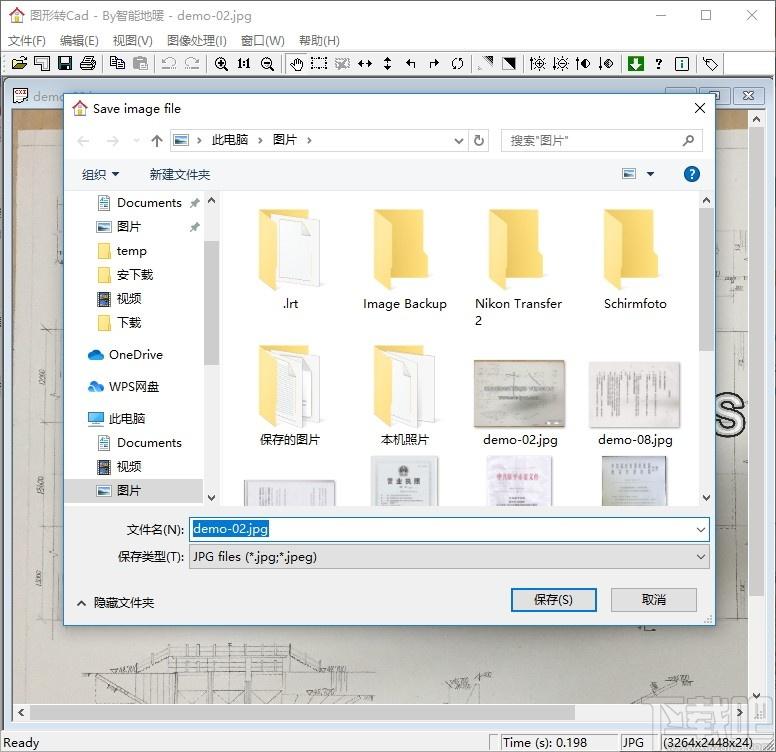Viewport: 776px width, 752px height.
Task: Click the invert negative image icon
Action: pos(509,63)
